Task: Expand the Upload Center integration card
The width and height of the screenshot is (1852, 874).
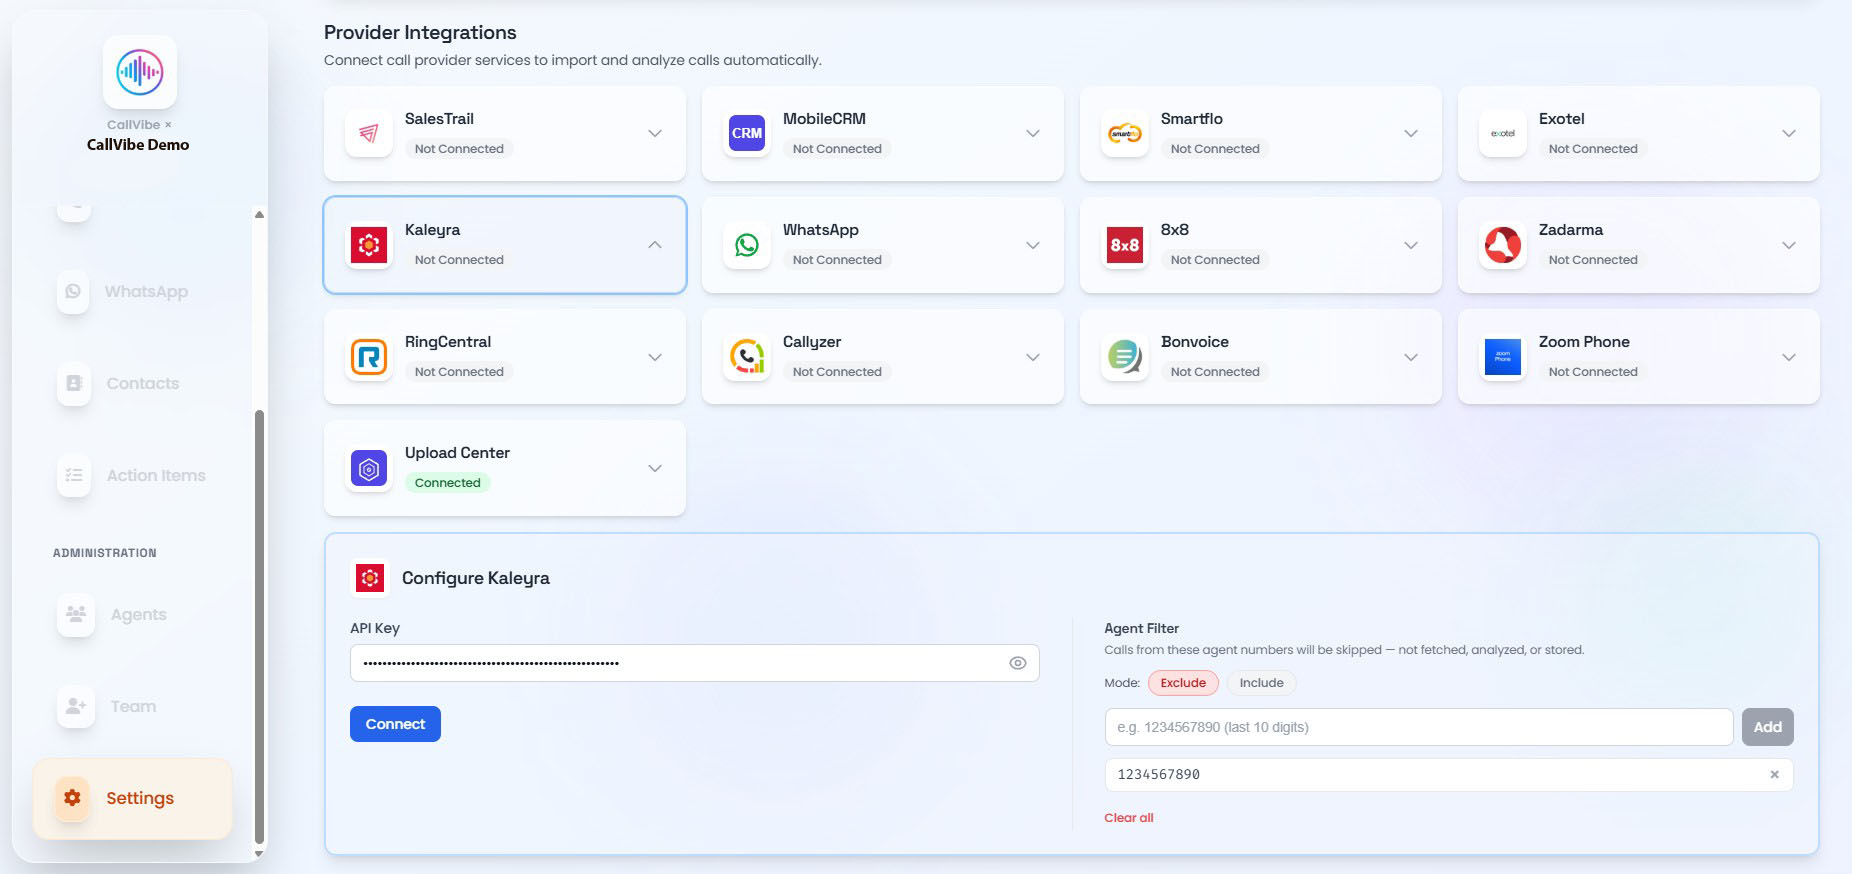Action: click(x=655, y=468)
